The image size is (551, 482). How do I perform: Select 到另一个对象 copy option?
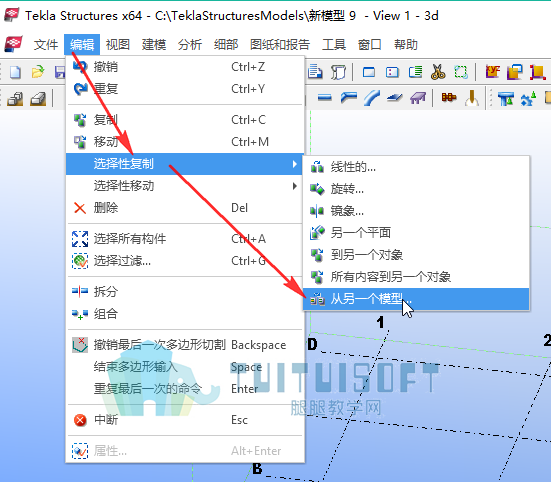(416, 255)
